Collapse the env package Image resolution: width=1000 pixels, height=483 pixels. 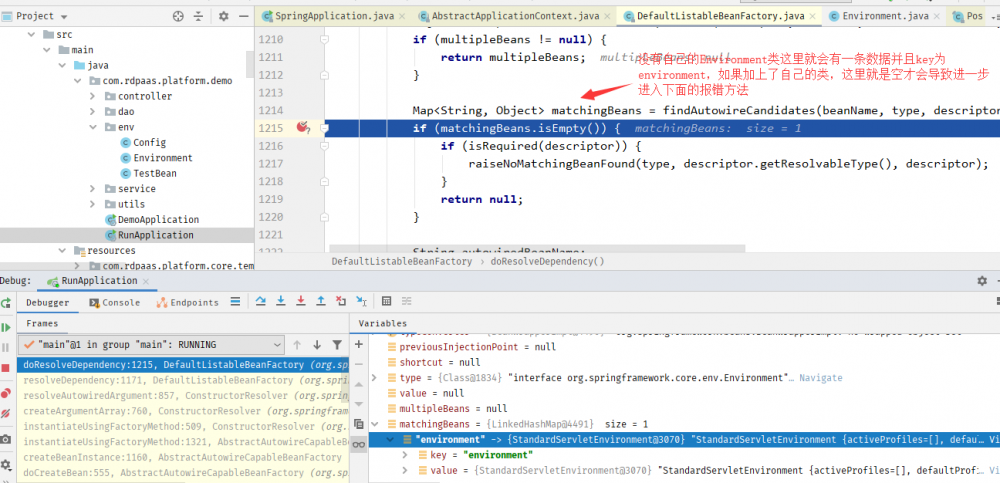click(x=92, y=127)
